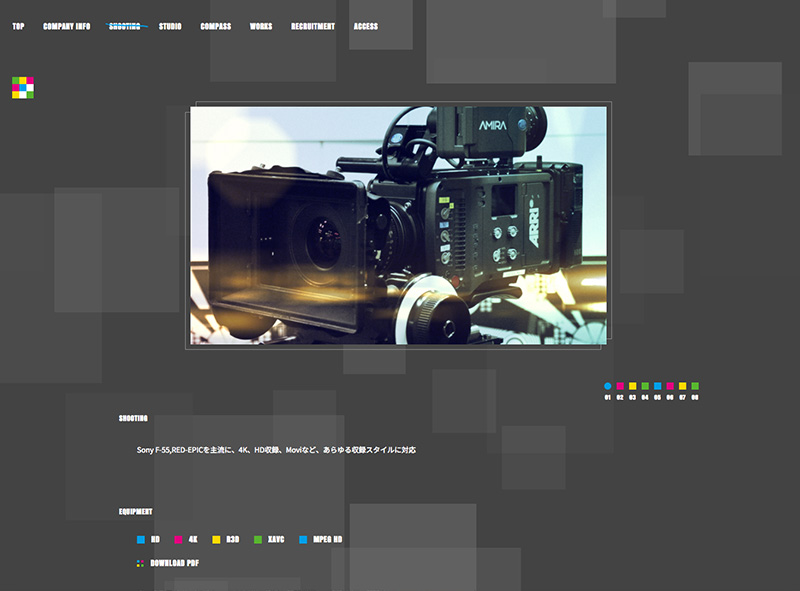Viewport: 800px width, 591px height.
Task: Go to slide 05 blue square
Action: [658, 386]
